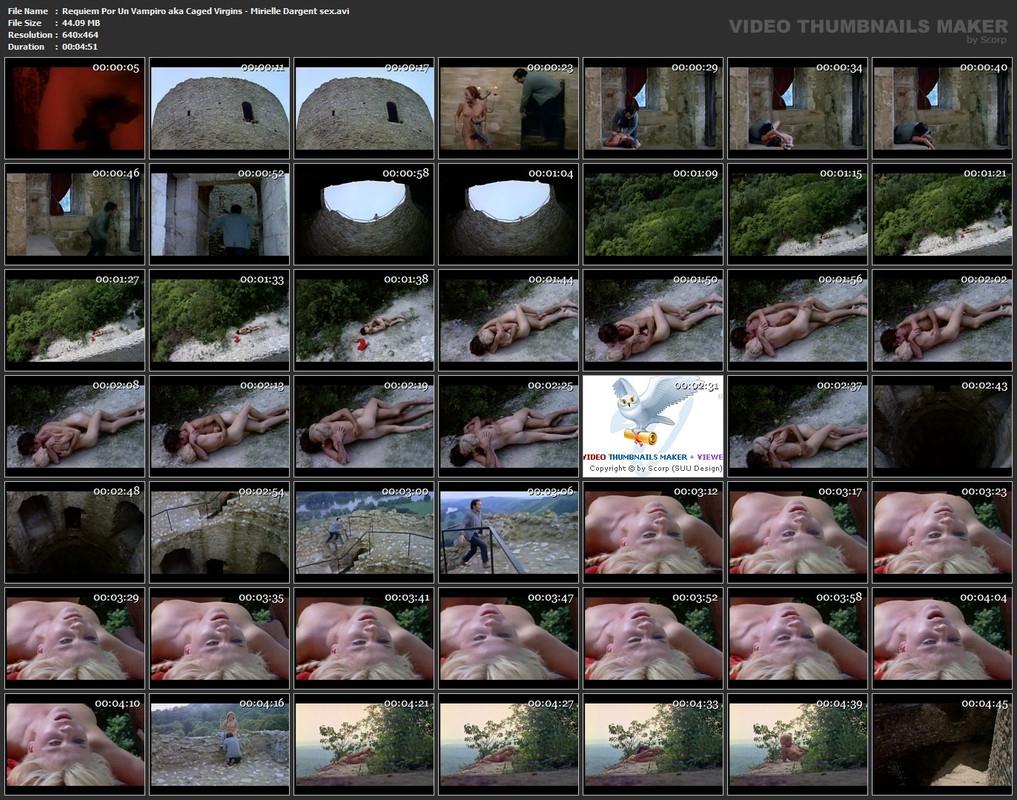Select the thumbnail stamped 00:03:35
The height and width of the screenshot is (800, 1017).
(x=220, y=638)
